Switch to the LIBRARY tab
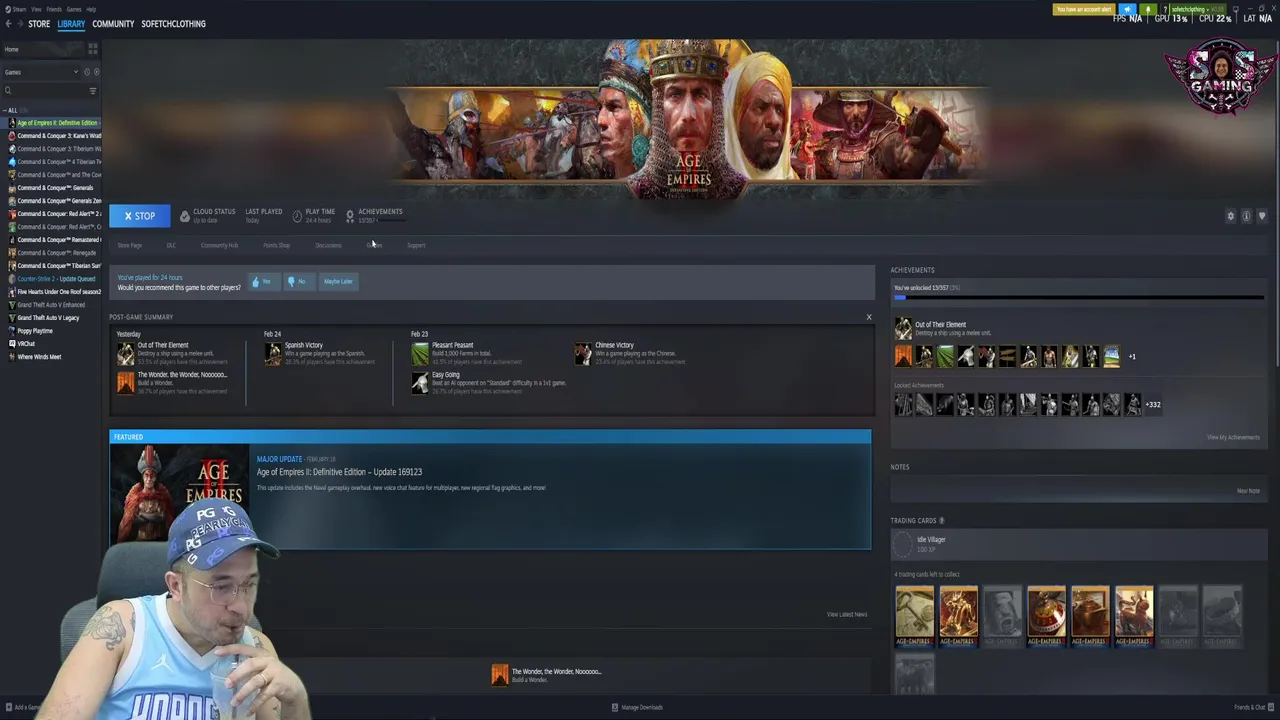1280x720 pixels. 71,24
